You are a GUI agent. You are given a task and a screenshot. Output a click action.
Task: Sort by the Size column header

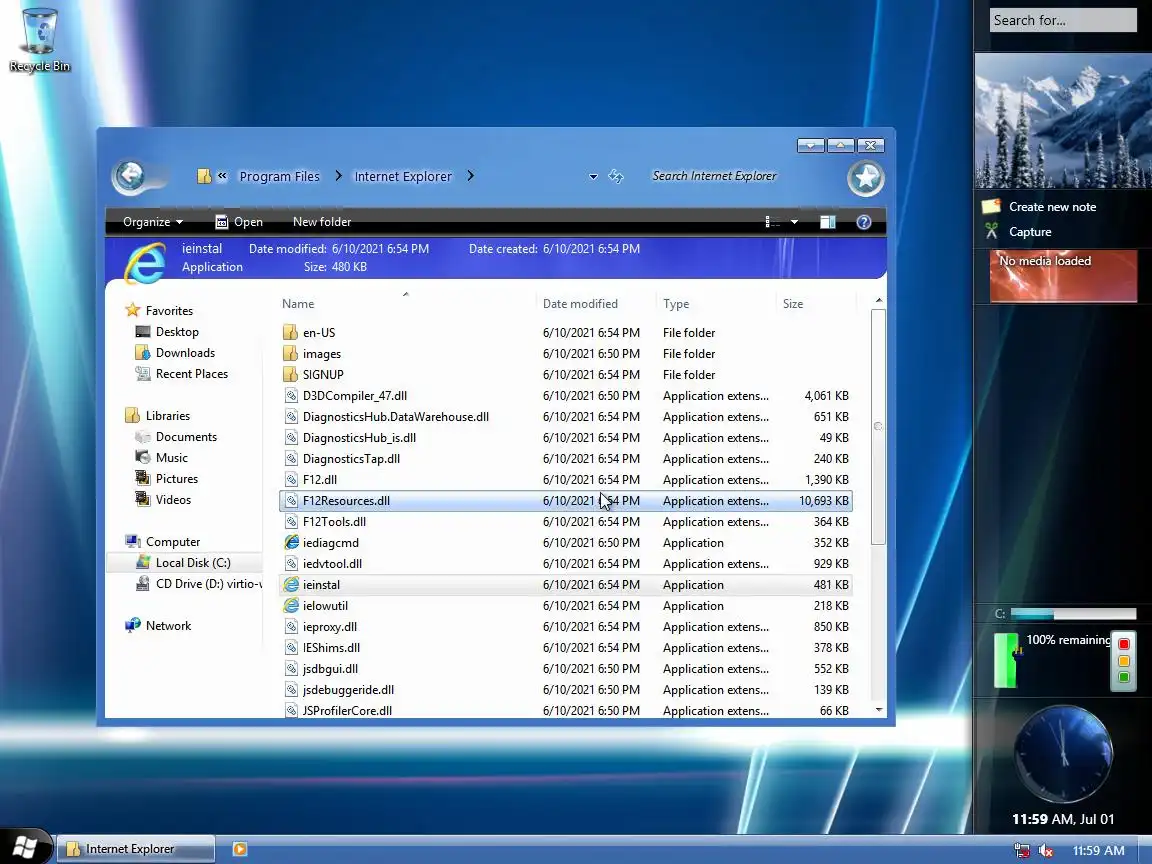pos(816,303)
